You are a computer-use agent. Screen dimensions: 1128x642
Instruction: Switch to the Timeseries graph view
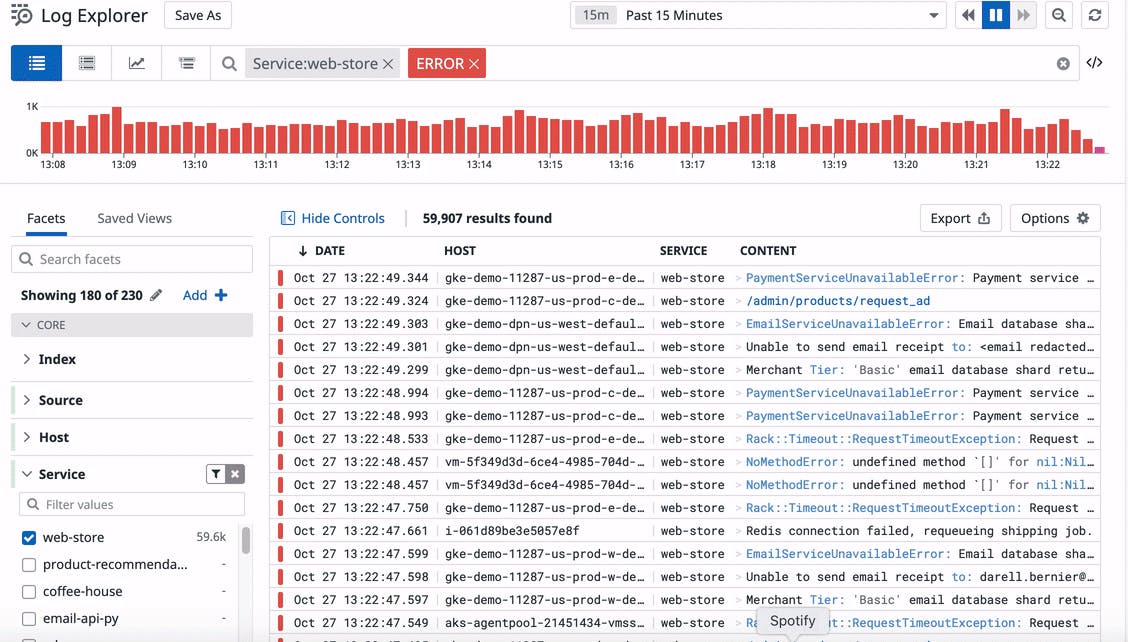point(137,62)
